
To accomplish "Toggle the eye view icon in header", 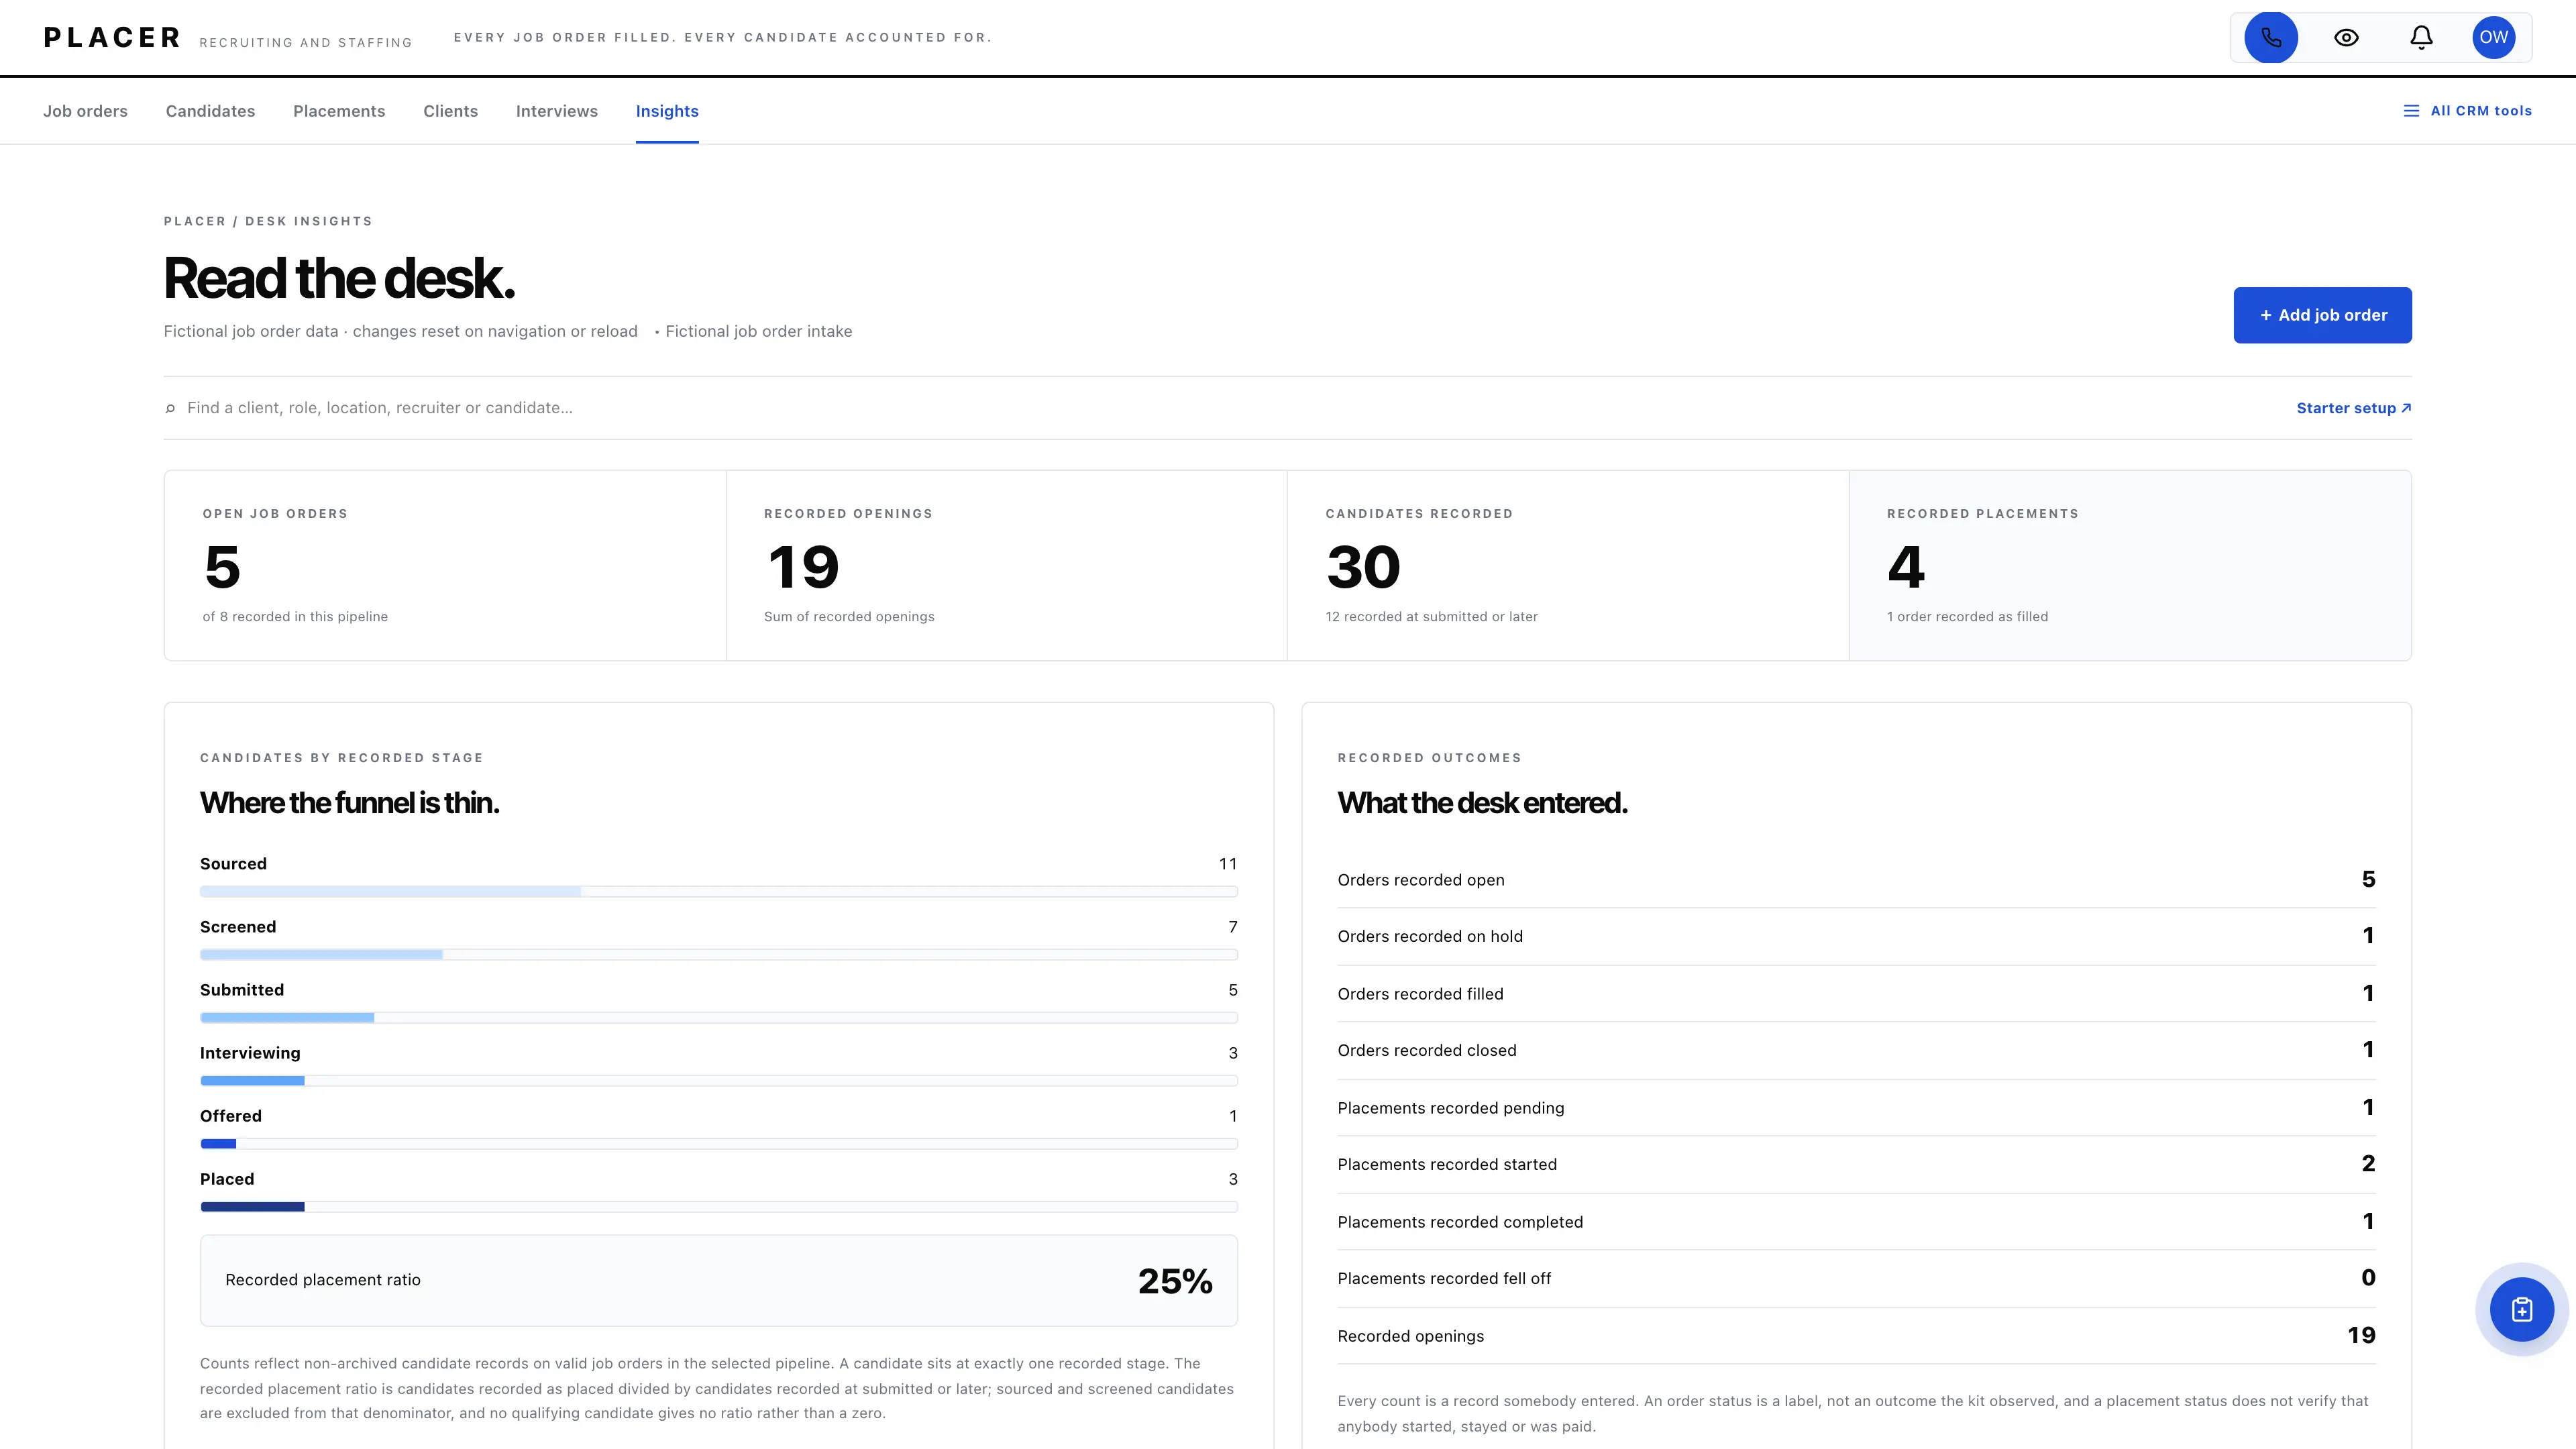I will (x=2346, y=38).
